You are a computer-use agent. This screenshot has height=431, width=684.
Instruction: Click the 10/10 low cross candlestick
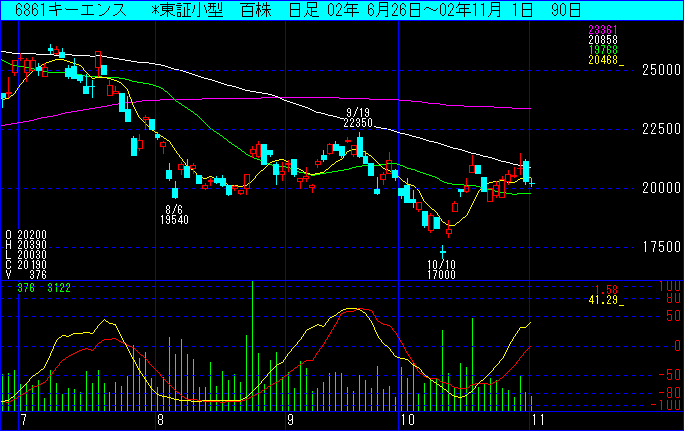click(x=443, y=252)
